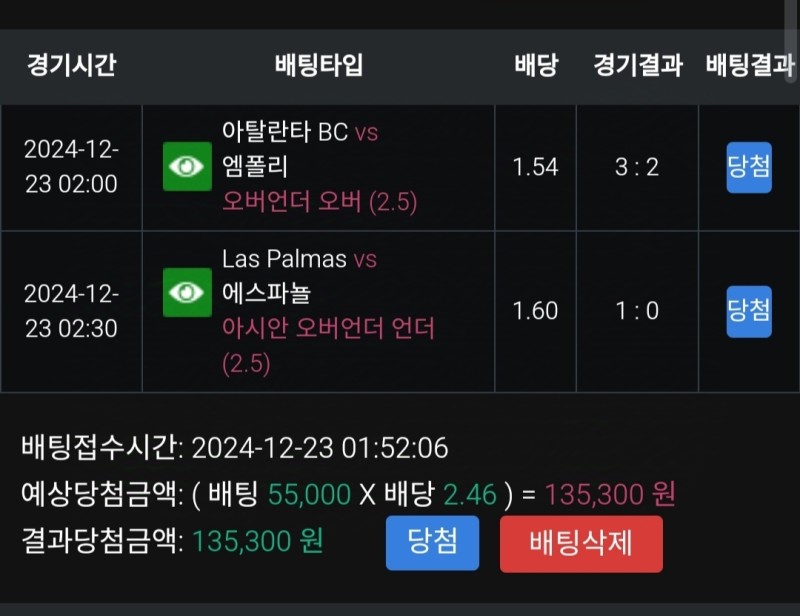Open the Las Palmas vs 에스파뇰 match title
Image resolution: width=800 pixels, height=616 pixels.
[298, 276]
